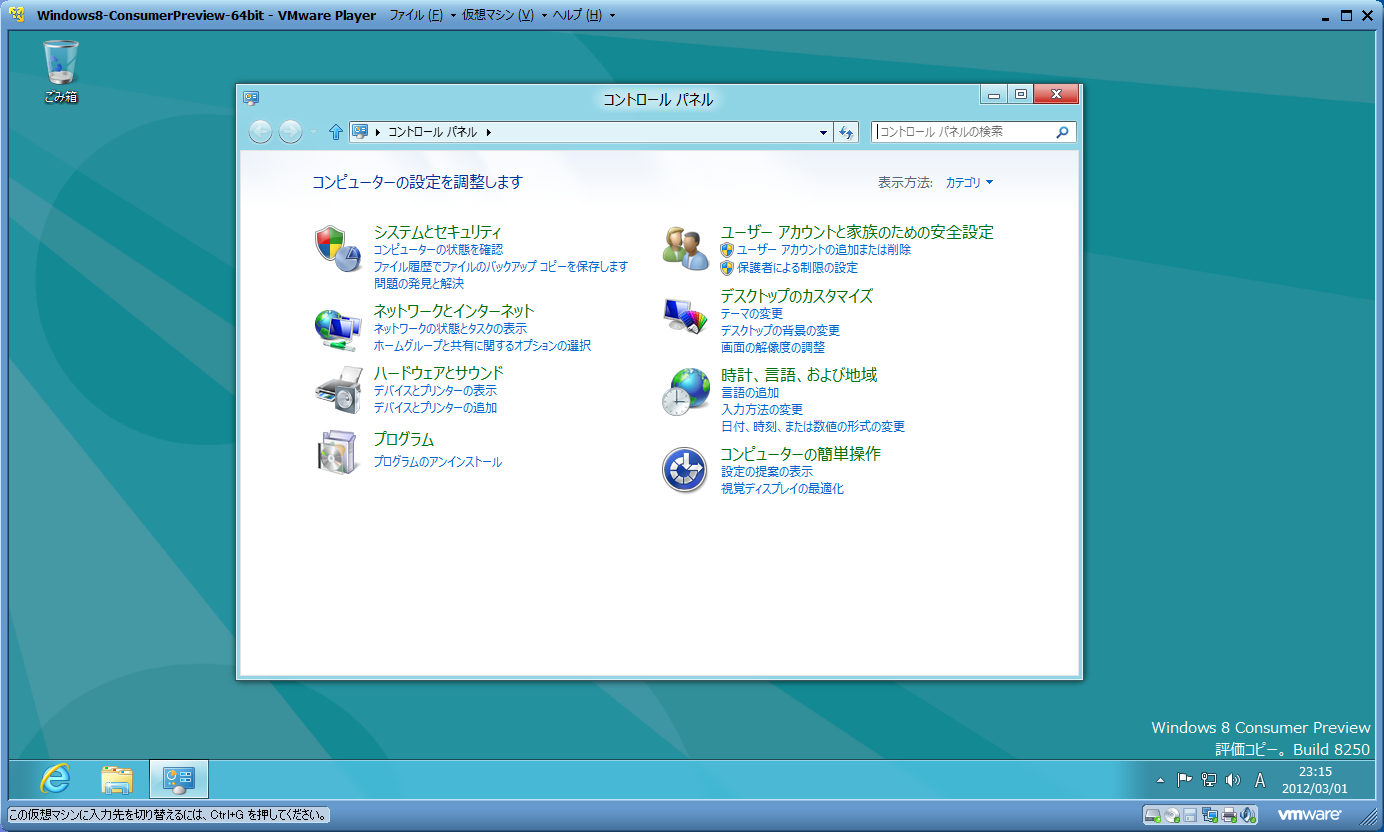Open 問題の発見と解決 link
The image size is (1384, 832).
pyautogui.click(x=418, y=284)
